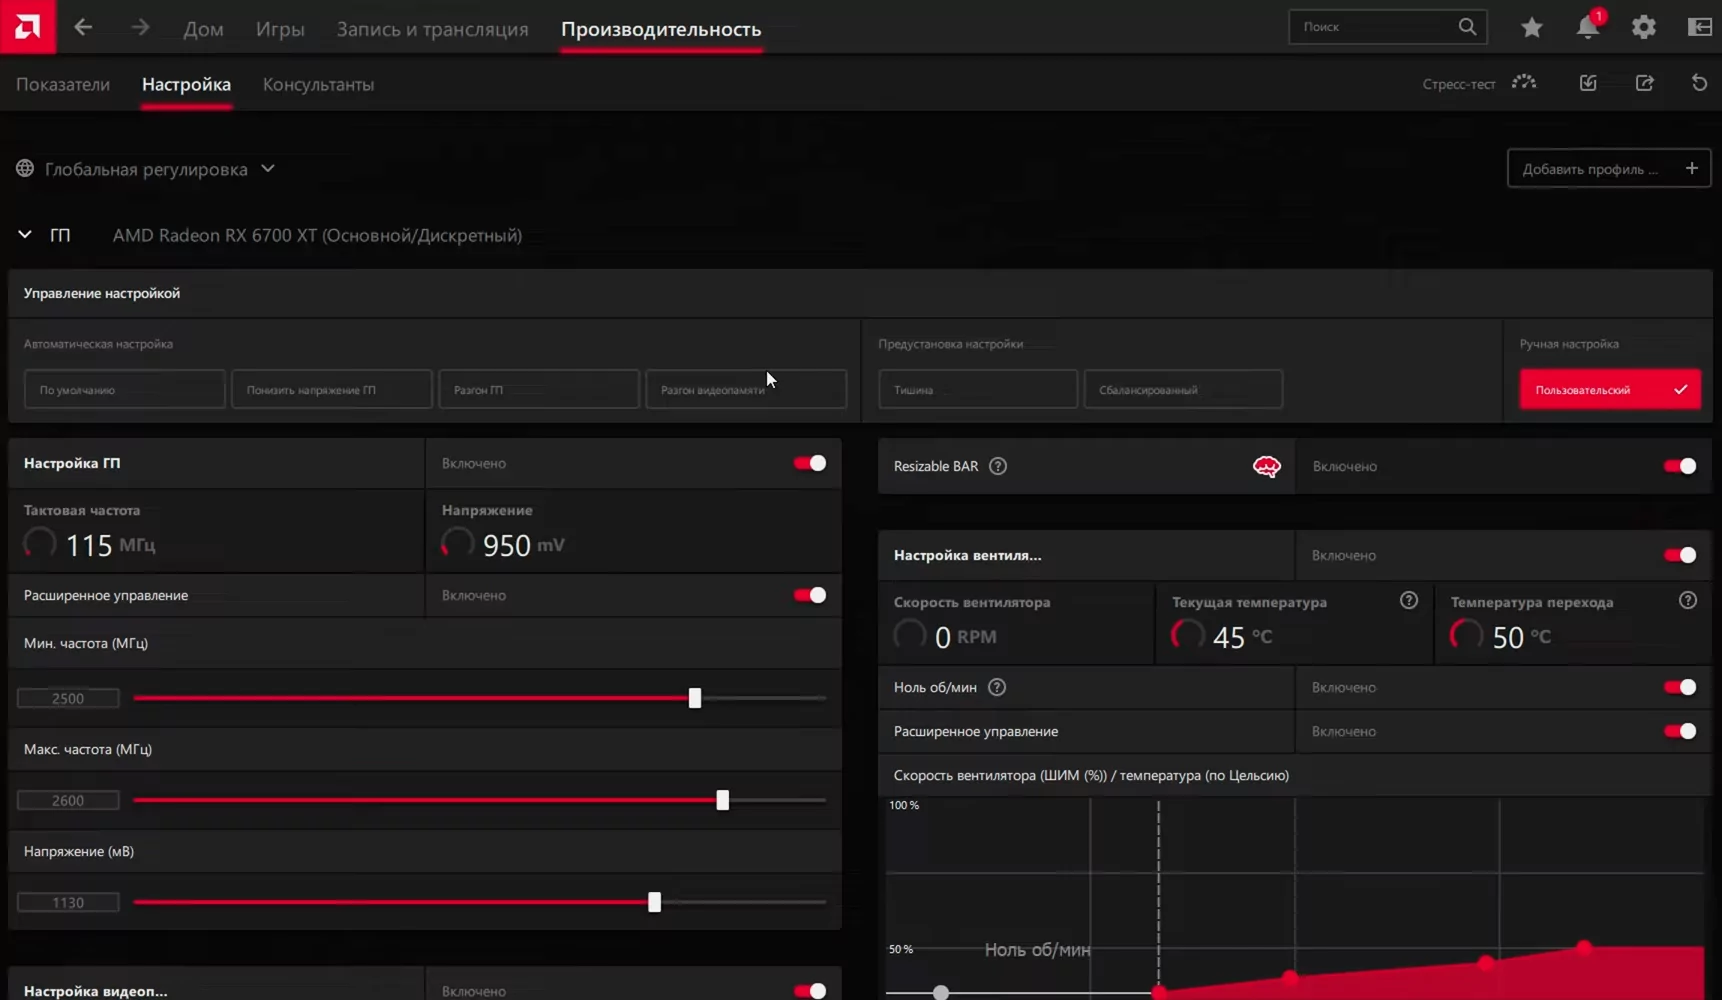Click plus icon in Добавить профиль

pos(1692,168)
